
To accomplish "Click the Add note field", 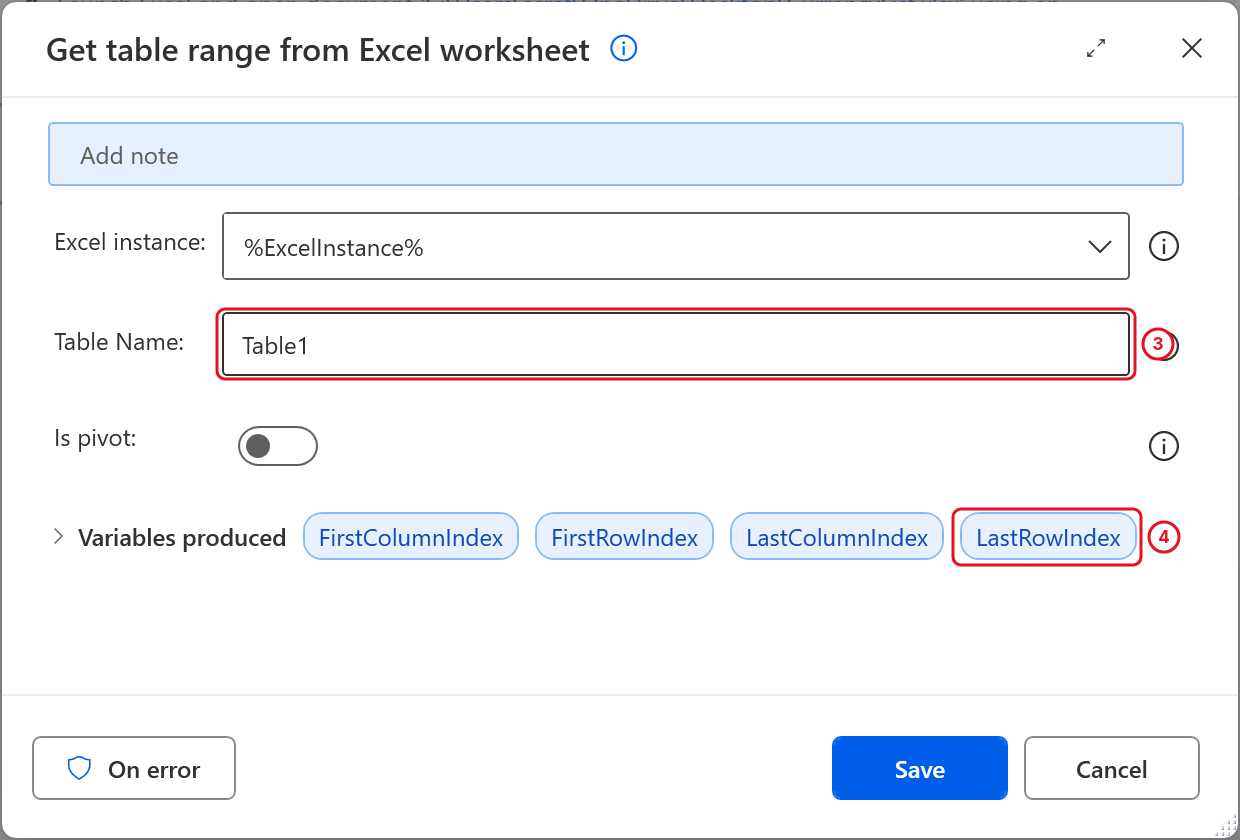I will pos(616,155).
